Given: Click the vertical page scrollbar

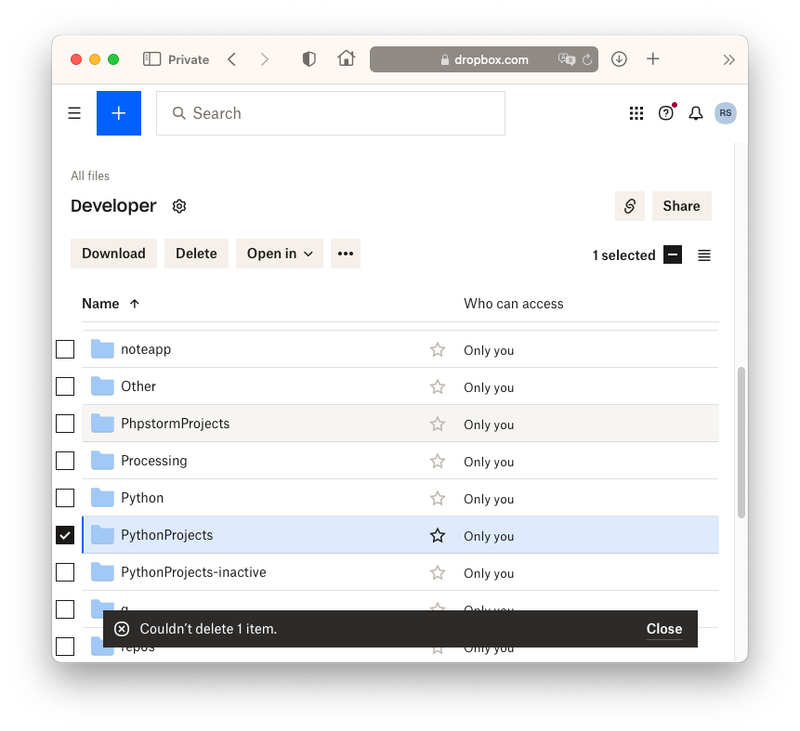Looking at the screenshot, I should click(x=741, y=443).
